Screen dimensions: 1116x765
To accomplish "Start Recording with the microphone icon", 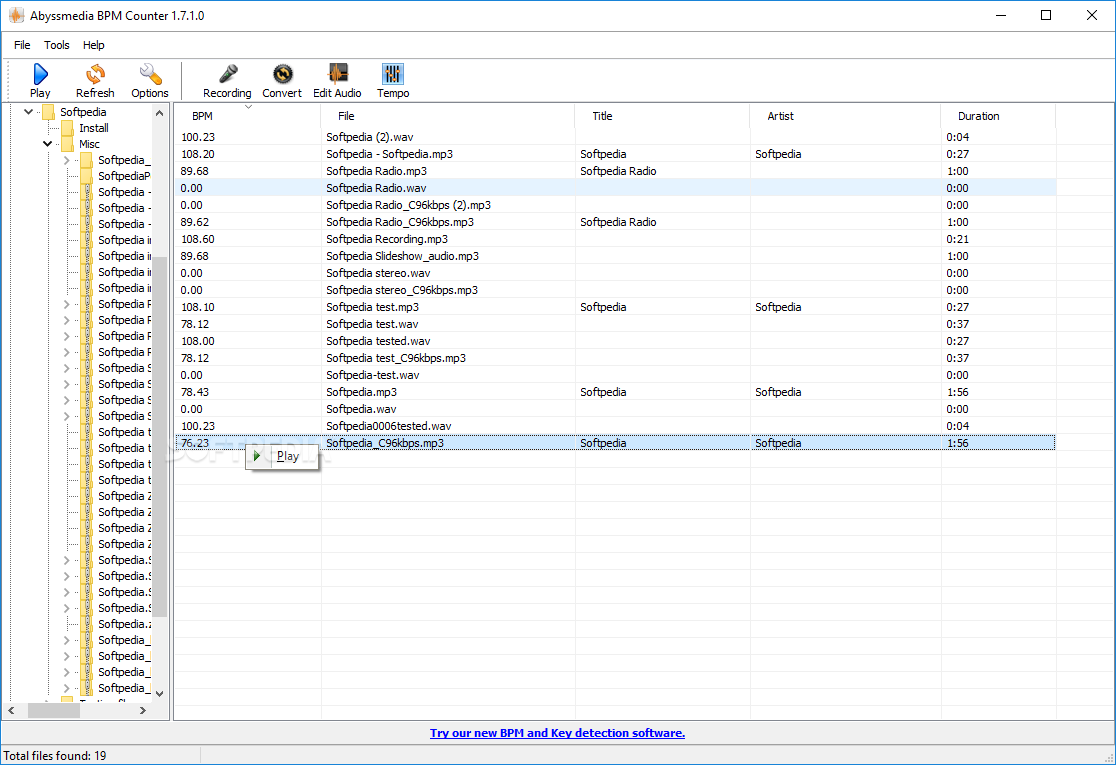I will (x=228, y=74).
